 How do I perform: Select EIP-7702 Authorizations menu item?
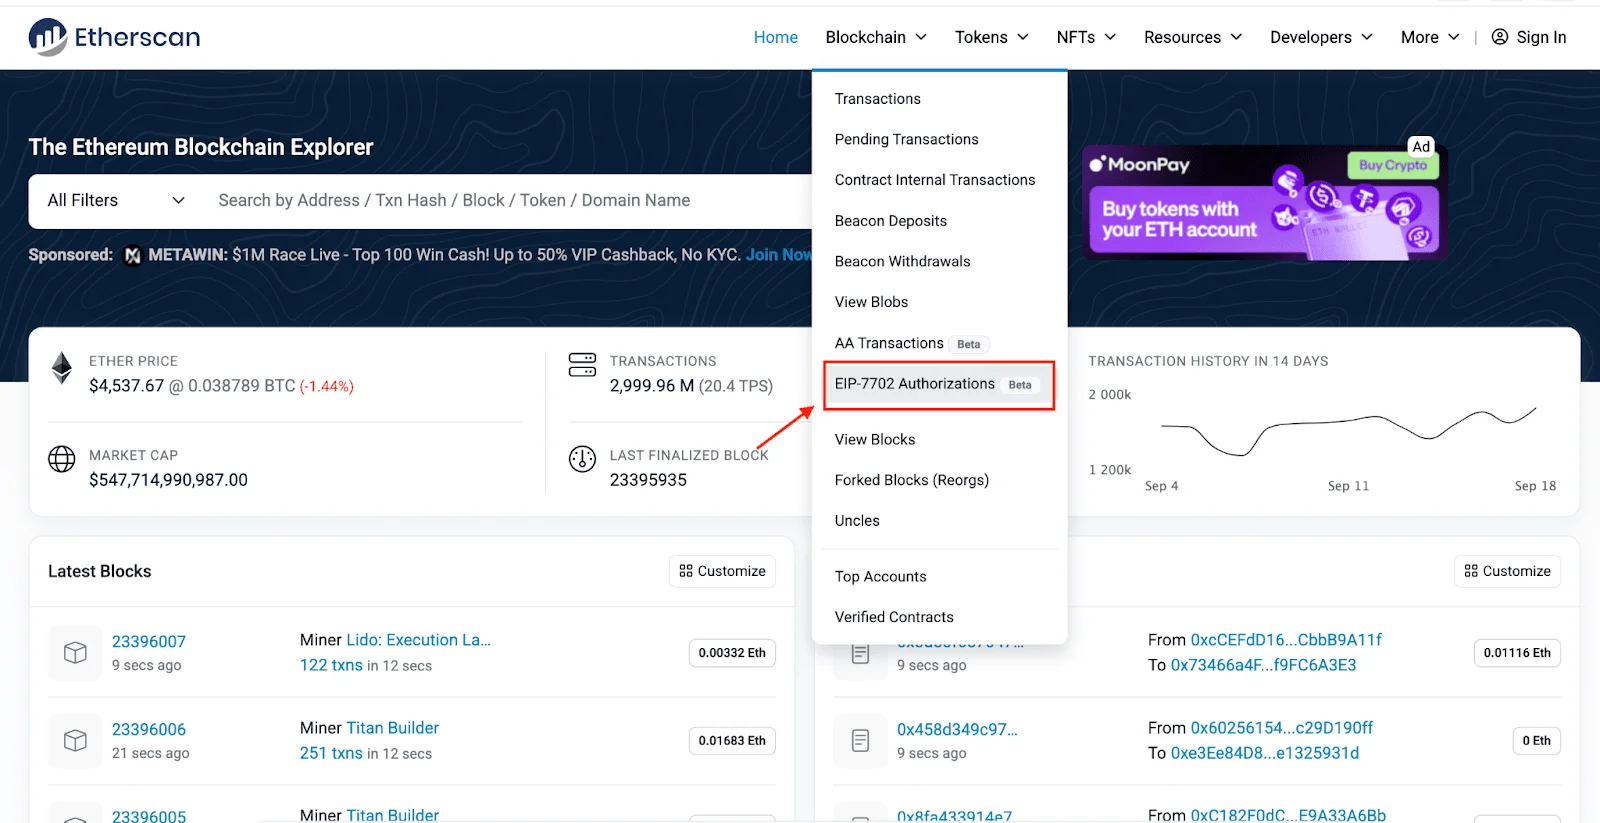point(938,384)
